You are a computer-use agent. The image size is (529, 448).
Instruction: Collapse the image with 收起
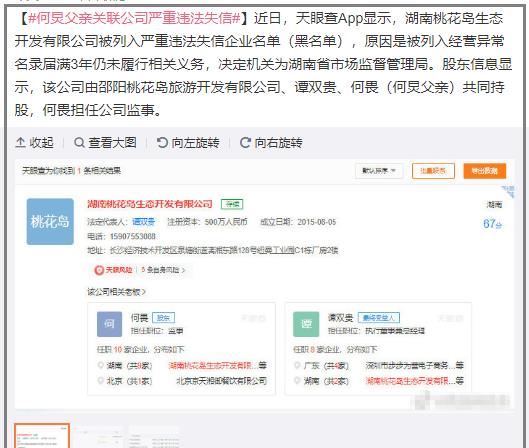click(x=34, y=143)
